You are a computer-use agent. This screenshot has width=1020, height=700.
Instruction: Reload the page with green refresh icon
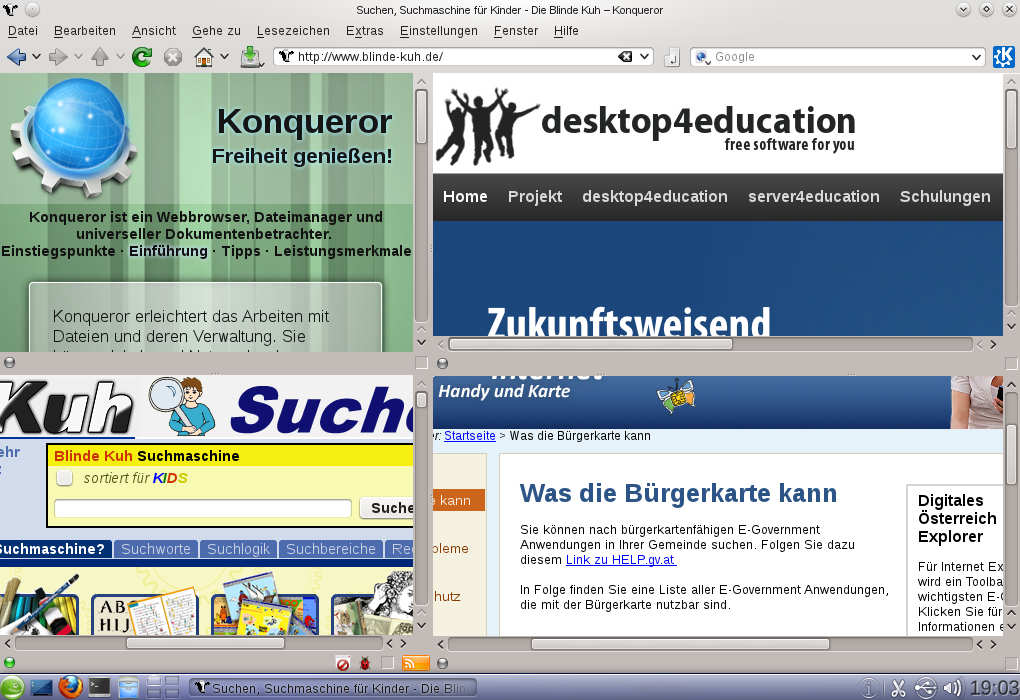pos(142,57)
